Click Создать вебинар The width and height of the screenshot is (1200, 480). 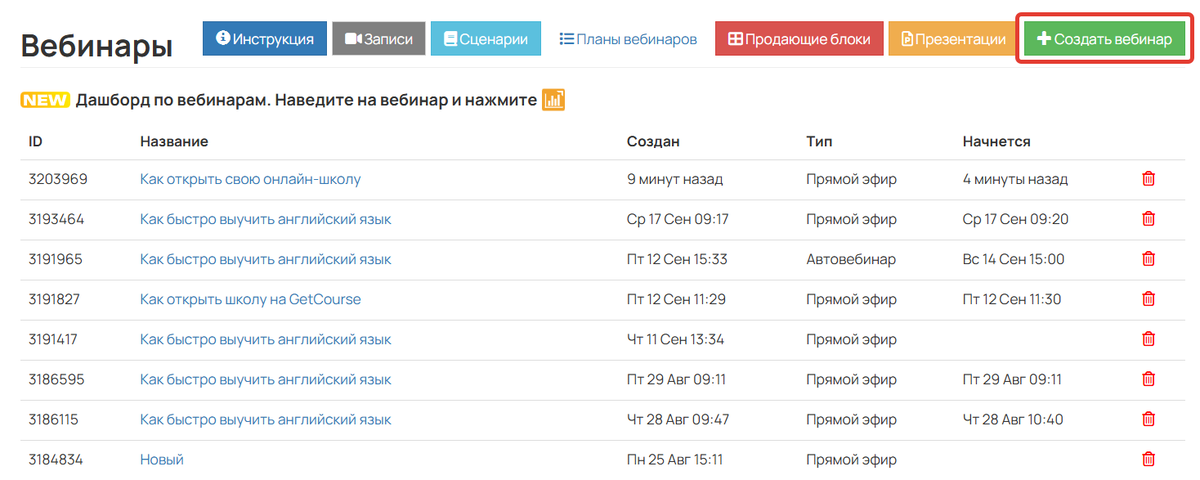[x=1104, y=39]
